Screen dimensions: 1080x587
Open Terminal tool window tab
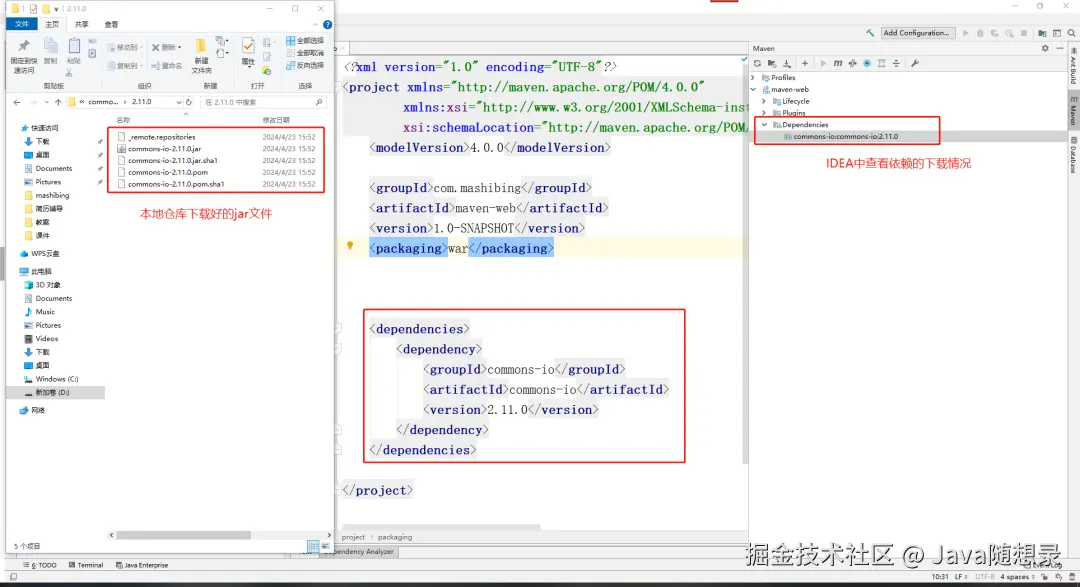pyautogui.click(x=86, y=565)
